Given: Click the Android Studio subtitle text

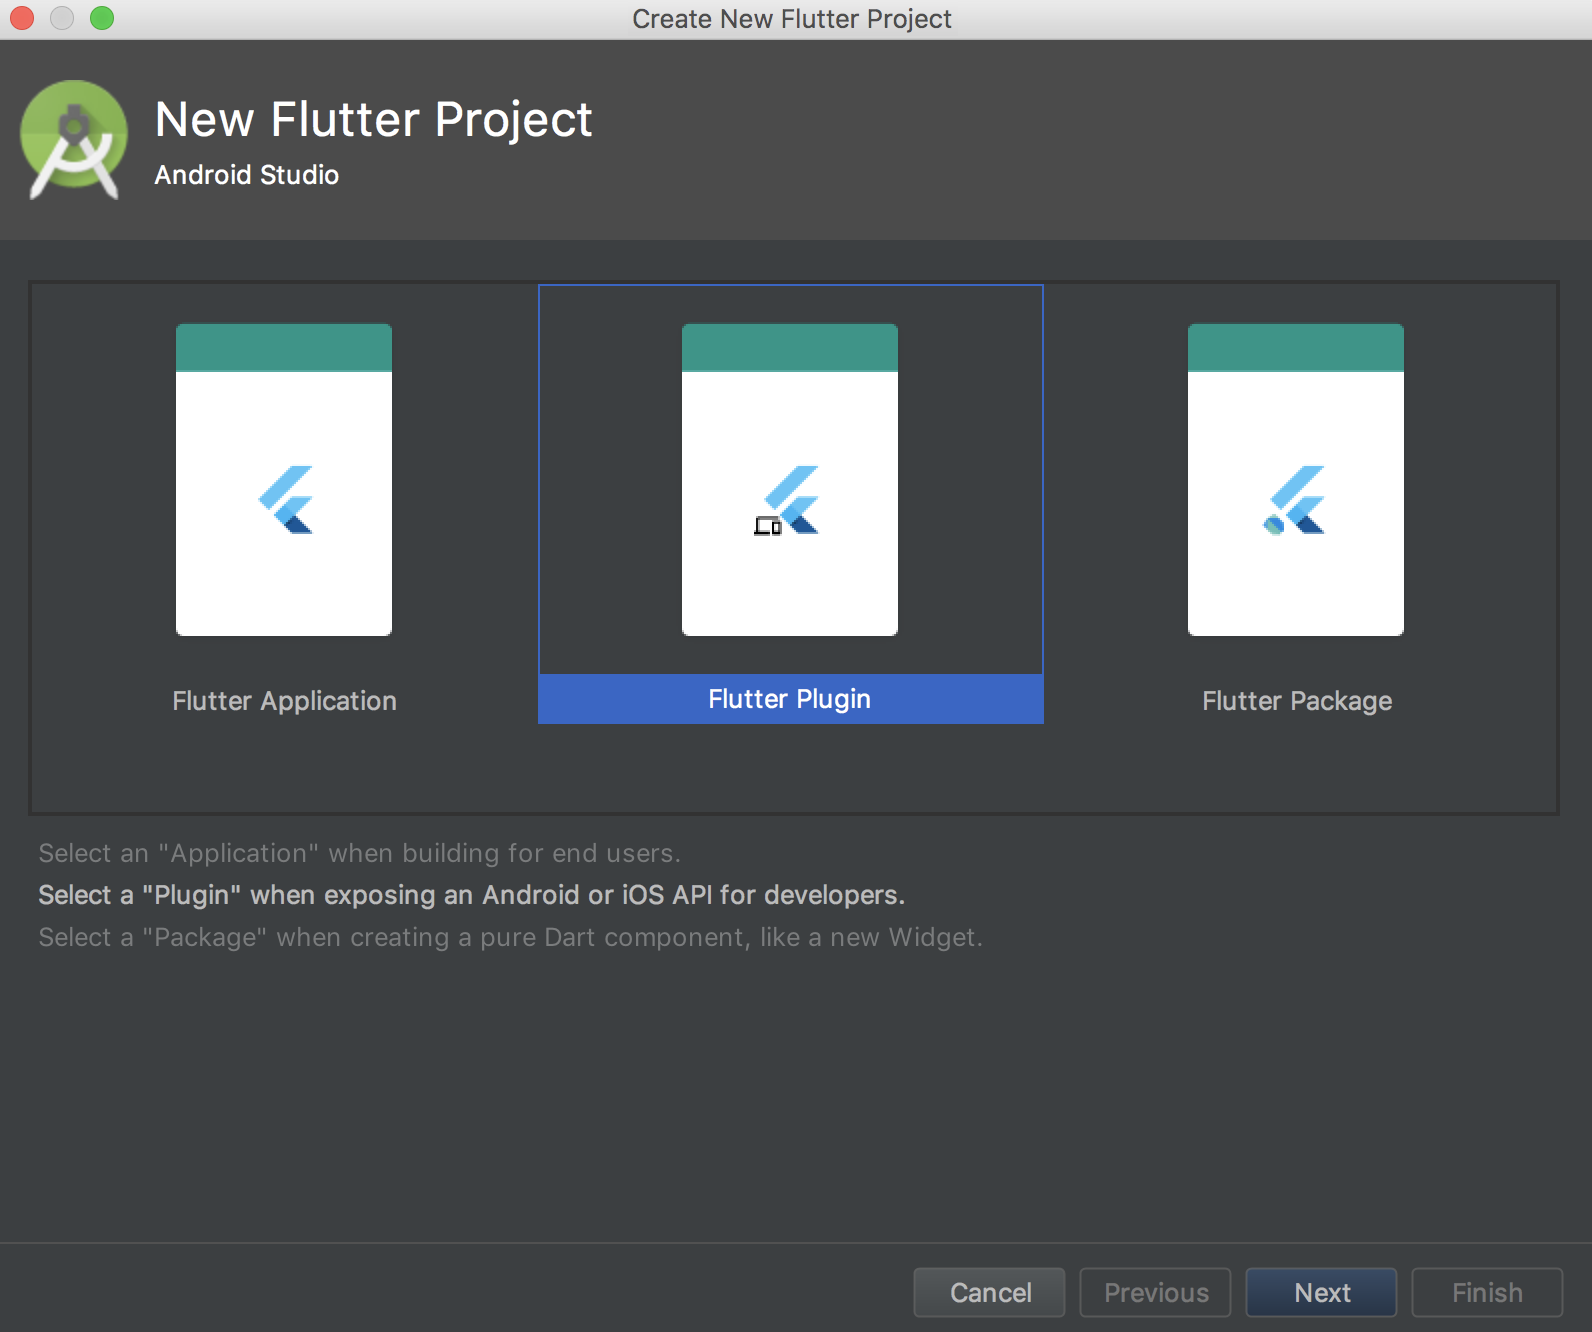Looking at the screenshot, I should pyautogui.click(x=246, y=175).
